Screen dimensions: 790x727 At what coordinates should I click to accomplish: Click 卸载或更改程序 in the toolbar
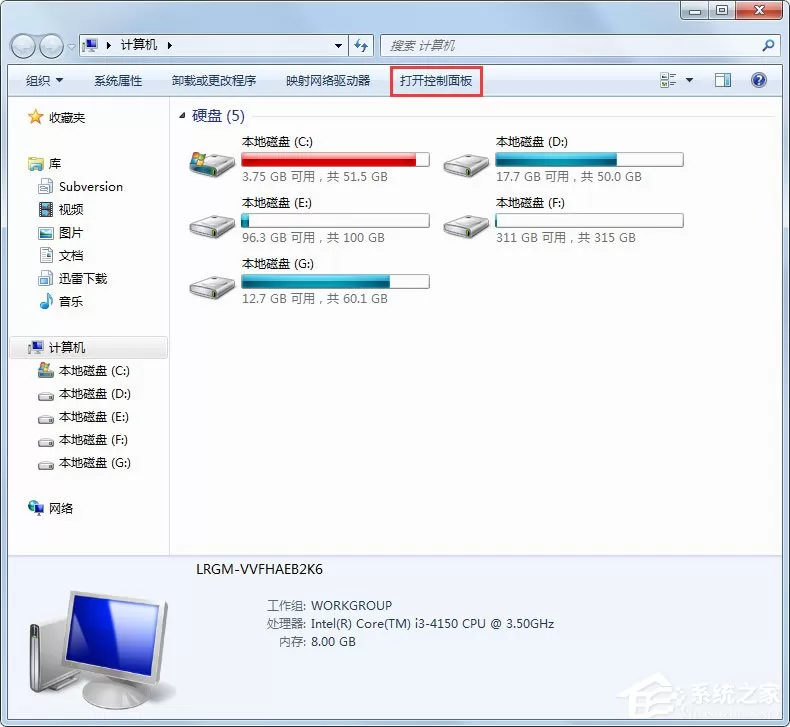click(214, 81)
